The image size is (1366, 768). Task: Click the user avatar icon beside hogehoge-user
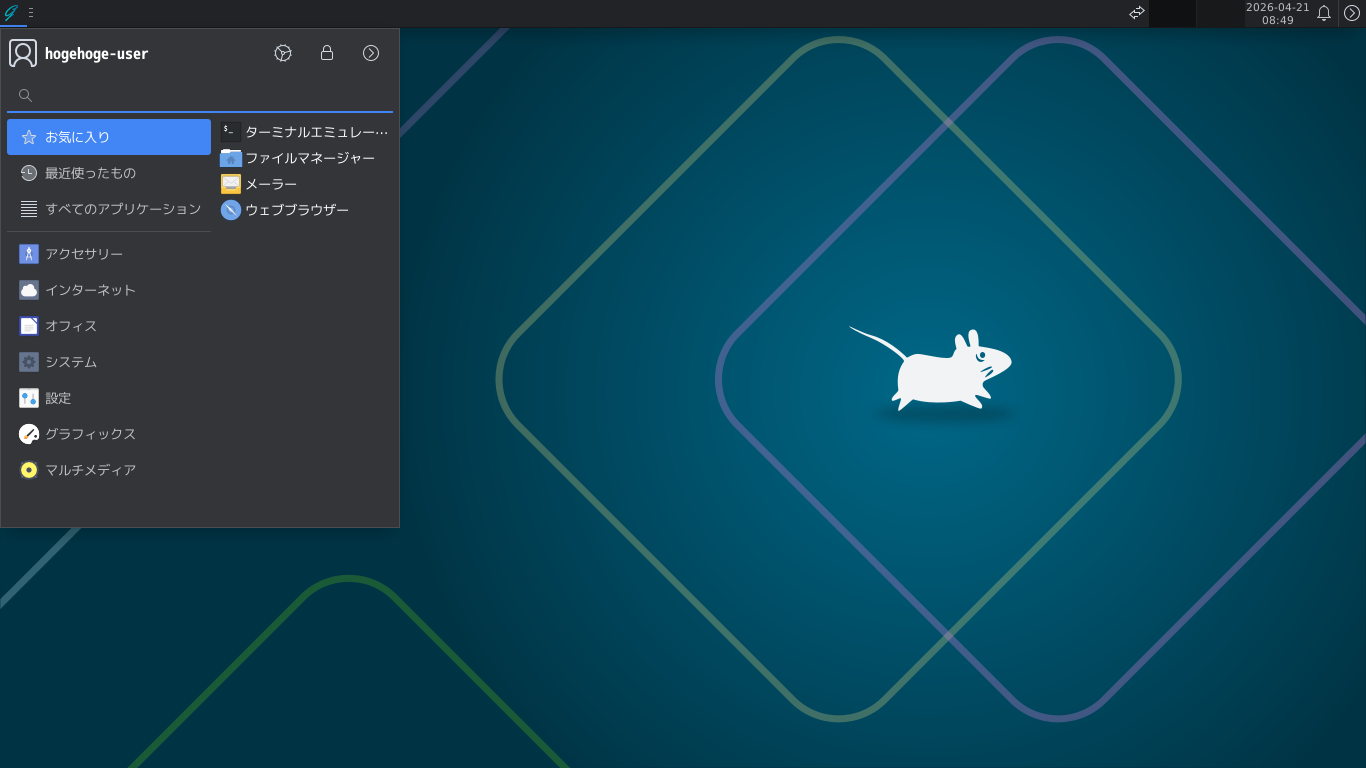pos(23,53)
